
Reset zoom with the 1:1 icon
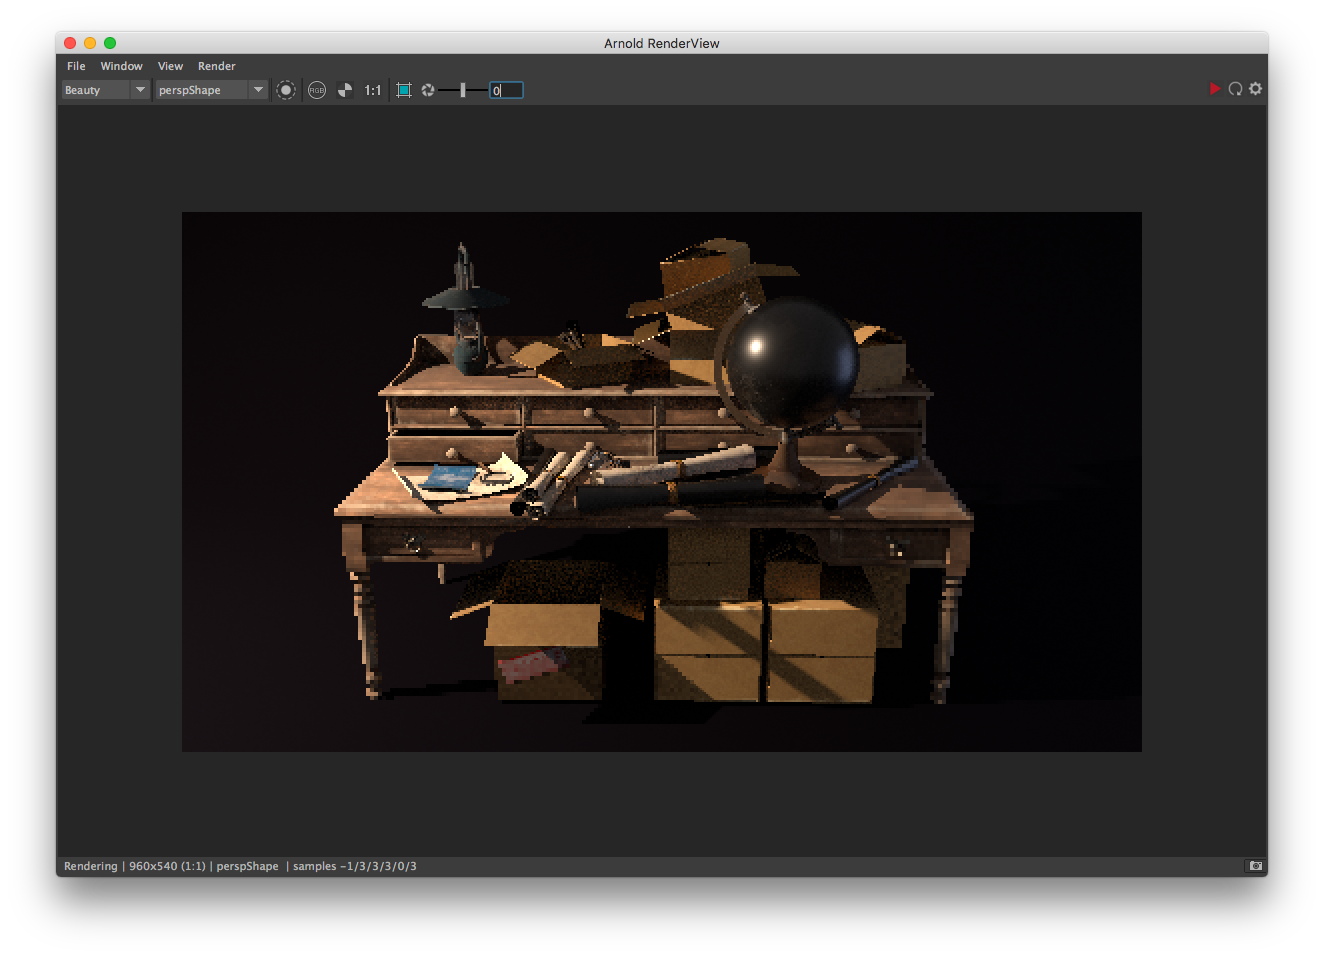[371, 89]
